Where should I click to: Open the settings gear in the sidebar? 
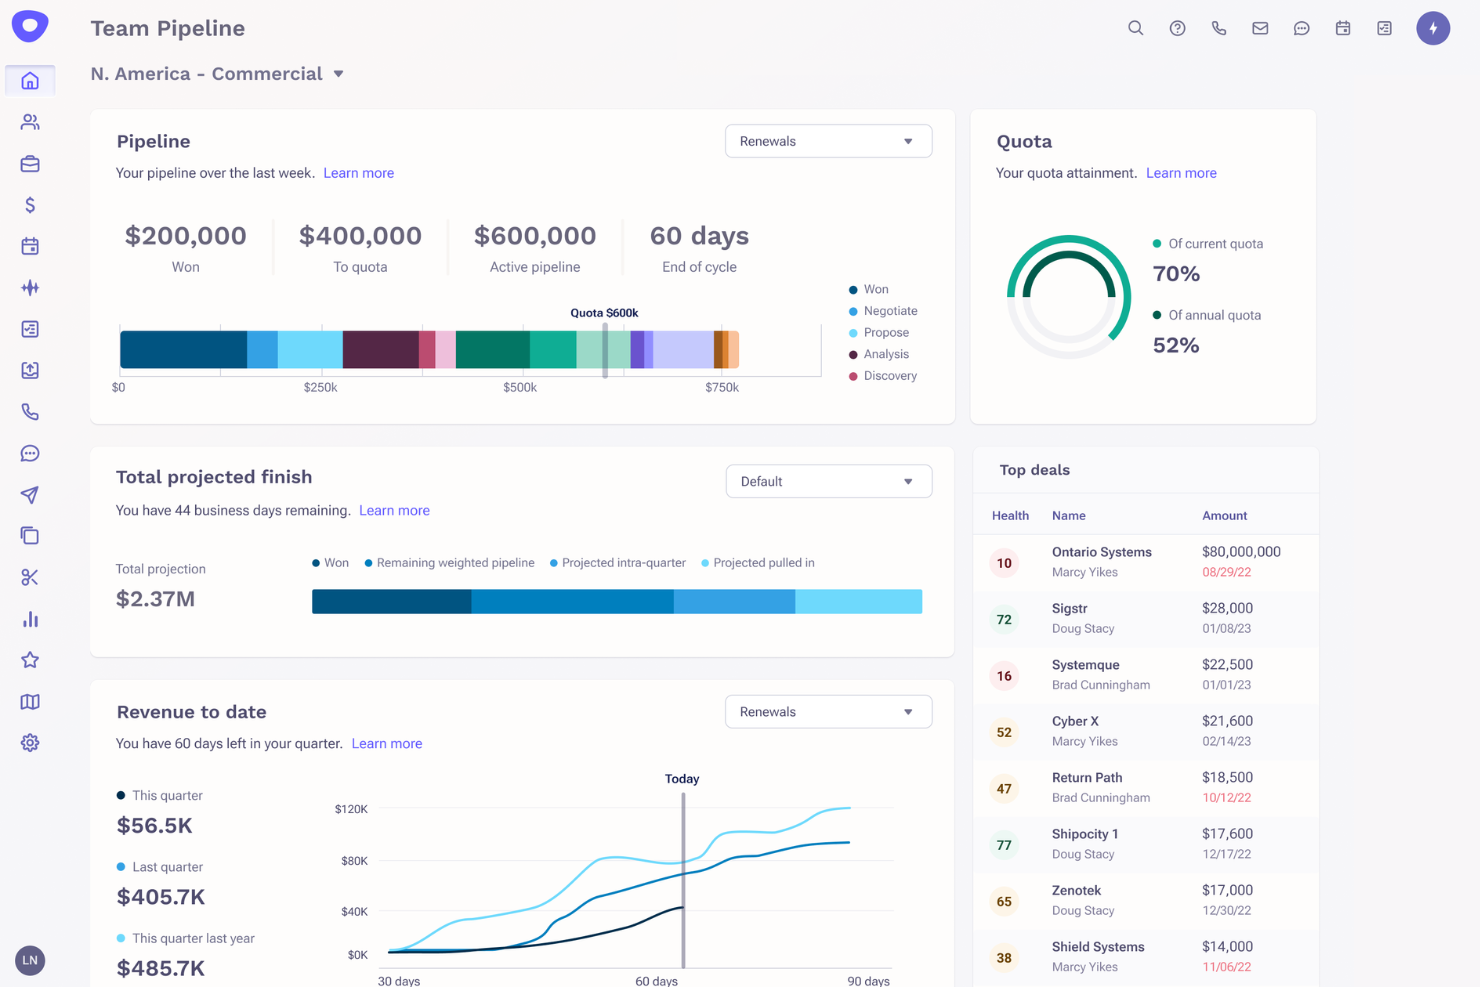(x=30, y=743)
